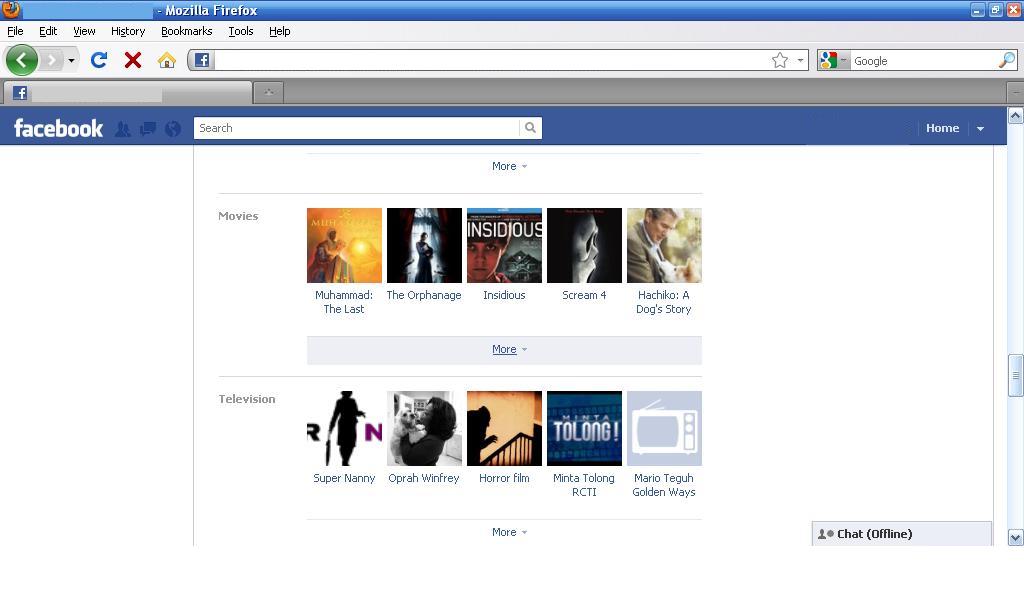Click the Forward navigation arrow
The image size is (1024, 600).
(x=51, y=61)
